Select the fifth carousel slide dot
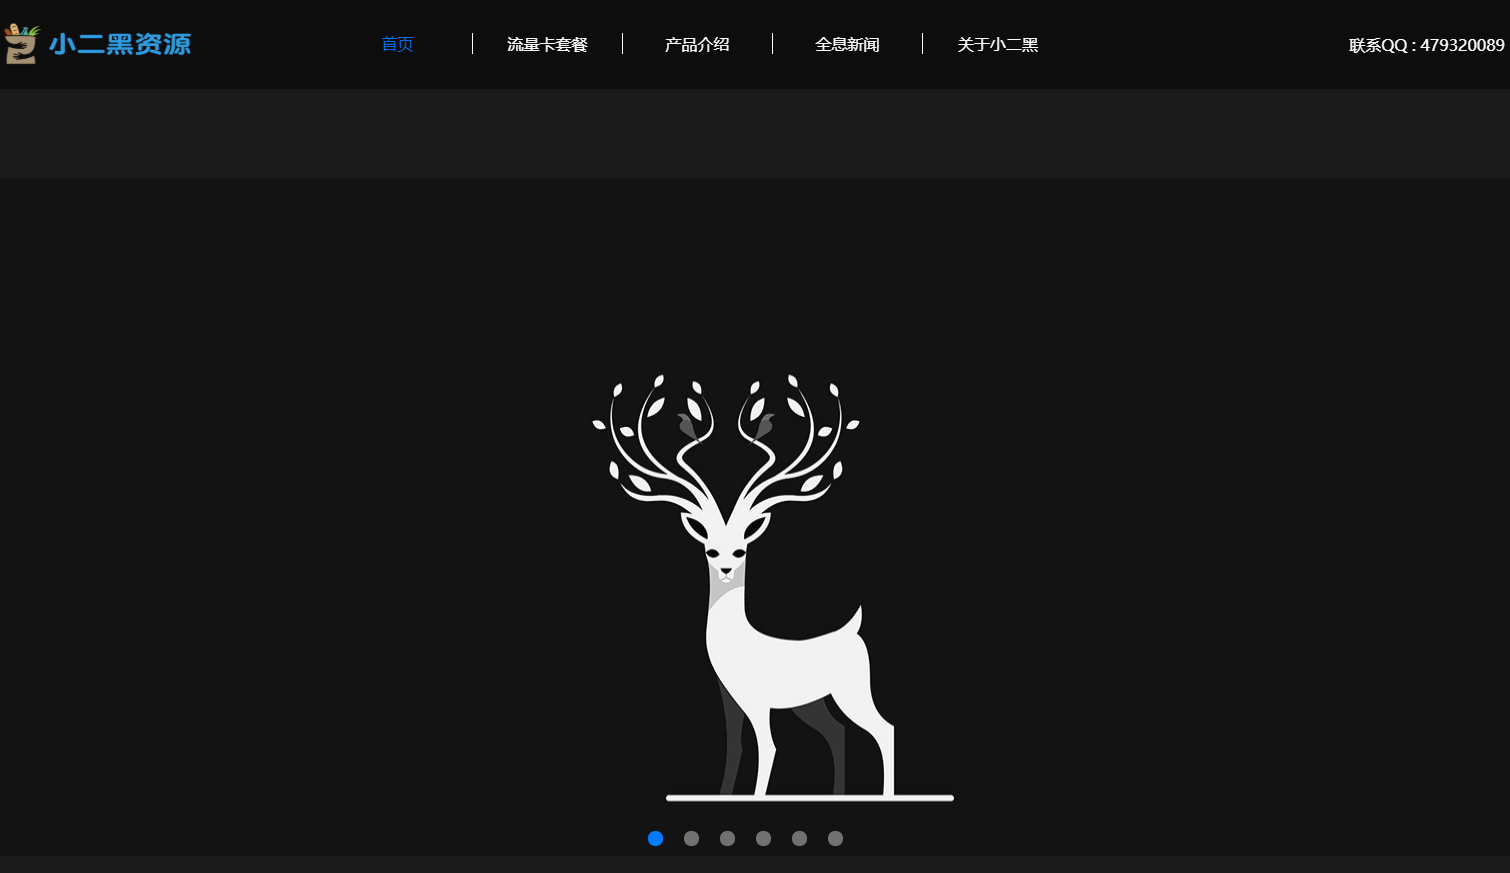This screenshot has width=1510, height=873. pos(799,838)
